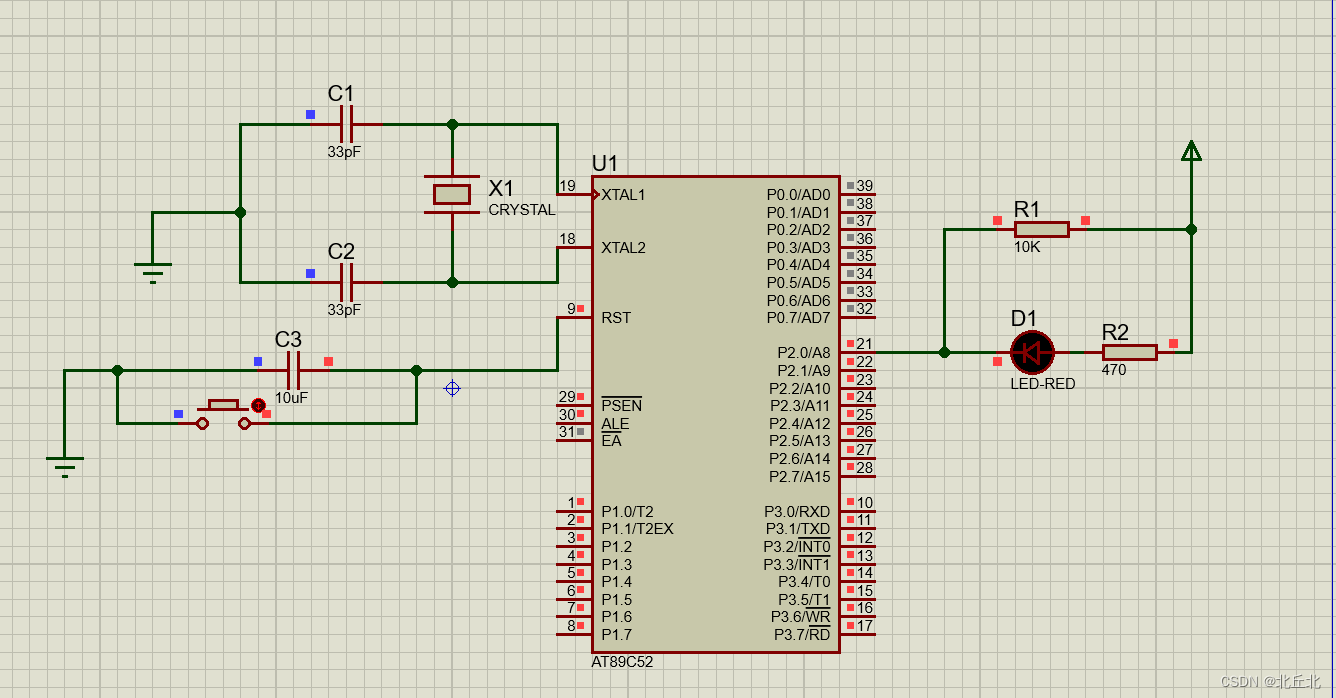Click the P3.0/RXD pin label
1336x698 pixels.
pyautogui.click(x=797, y=512)
